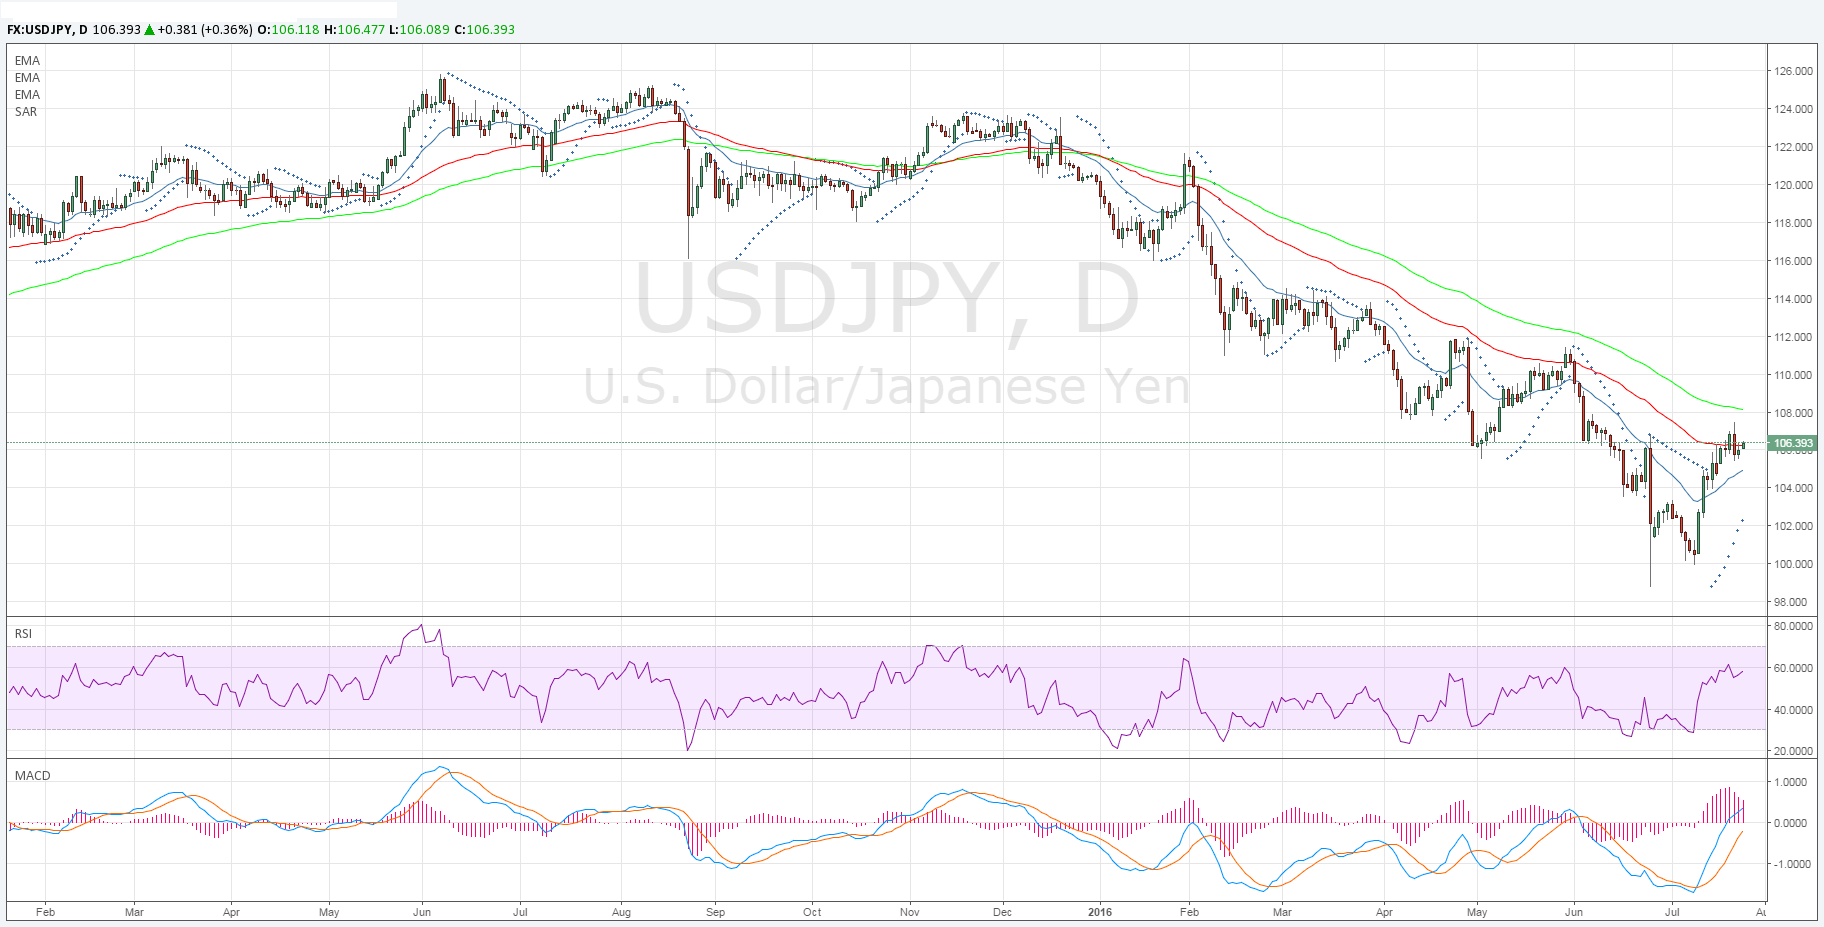Click the 116.000 price axis label
This screenshot has width=1824, height=927.
pyautogui.click(x=1793, y=261)
